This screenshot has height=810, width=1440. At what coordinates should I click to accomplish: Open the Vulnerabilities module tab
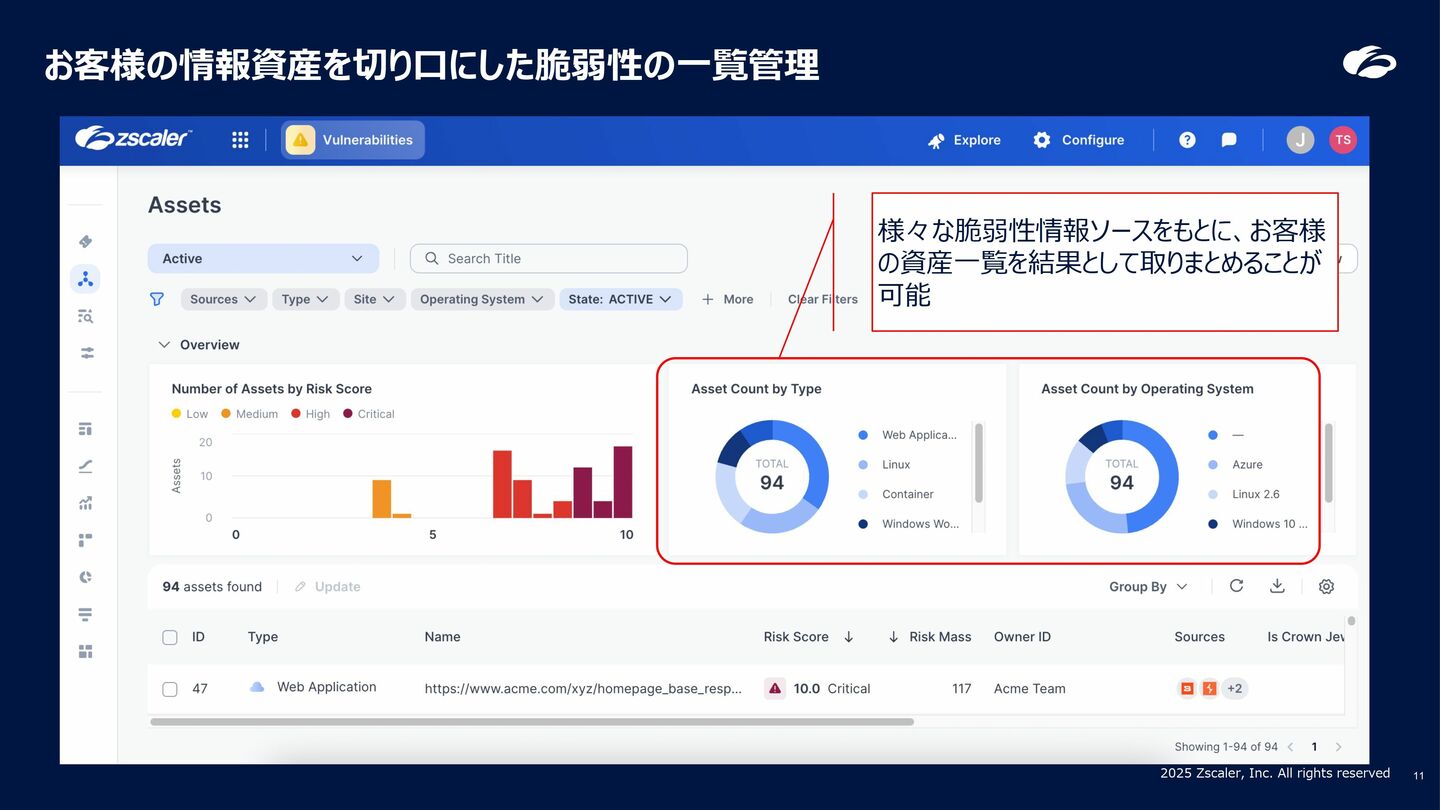pyautogui.click(x=353, y=140)
